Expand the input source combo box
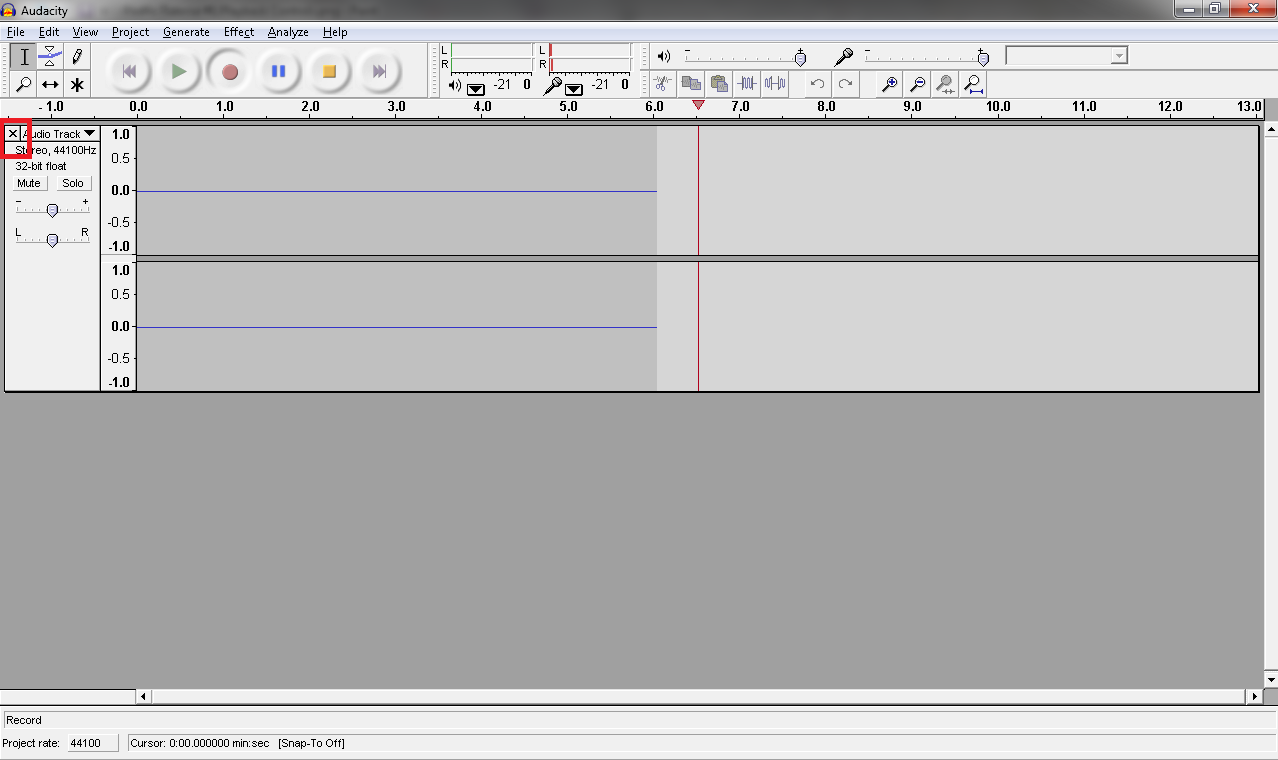Screen dimensions: 1278x760 1119,56
